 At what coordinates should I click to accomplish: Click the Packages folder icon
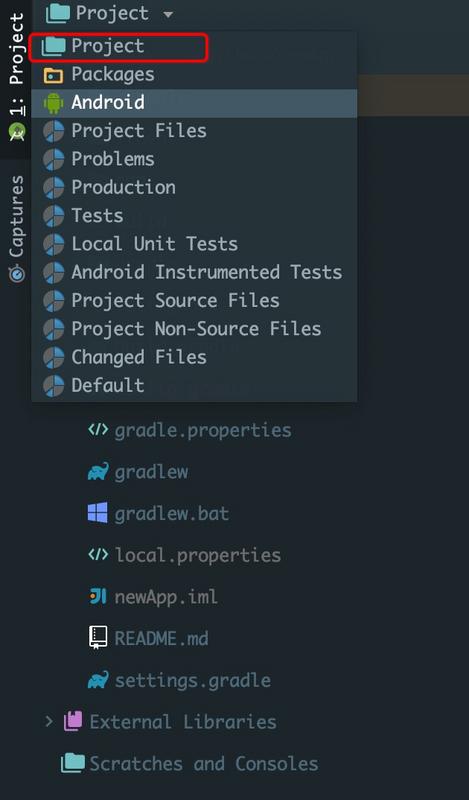(x=53, y=75)
